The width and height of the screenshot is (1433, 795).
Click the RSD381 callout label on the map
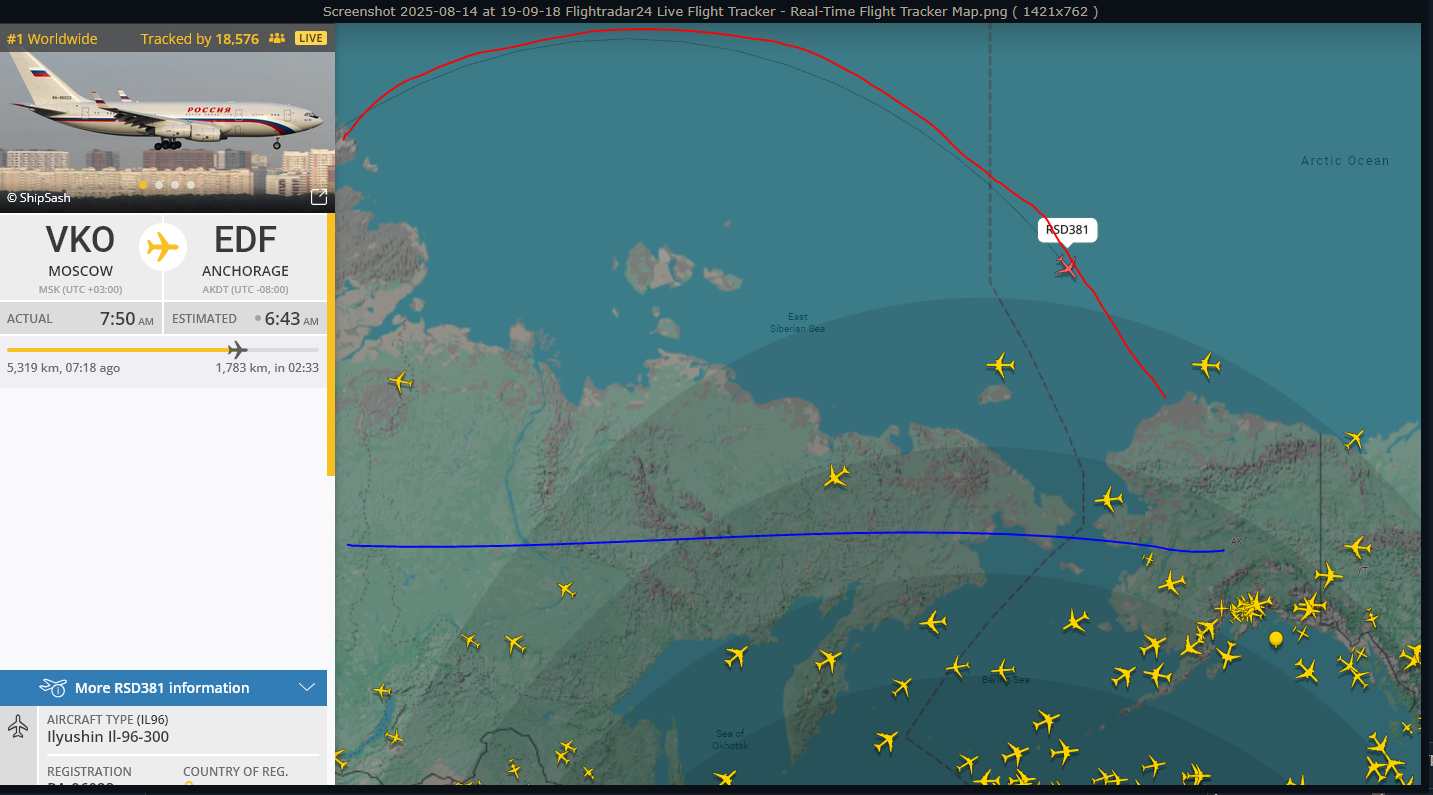pos(1067,230)
